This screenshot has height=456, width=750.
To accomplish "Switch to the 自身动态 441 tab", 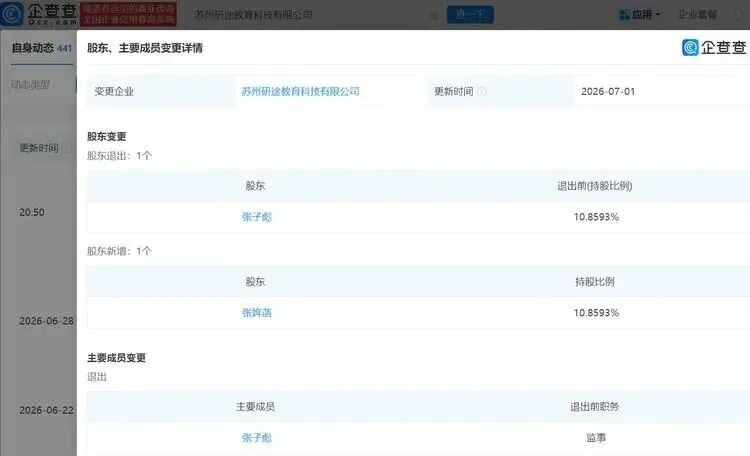I will pyautogui.click(x=42, y=48).
